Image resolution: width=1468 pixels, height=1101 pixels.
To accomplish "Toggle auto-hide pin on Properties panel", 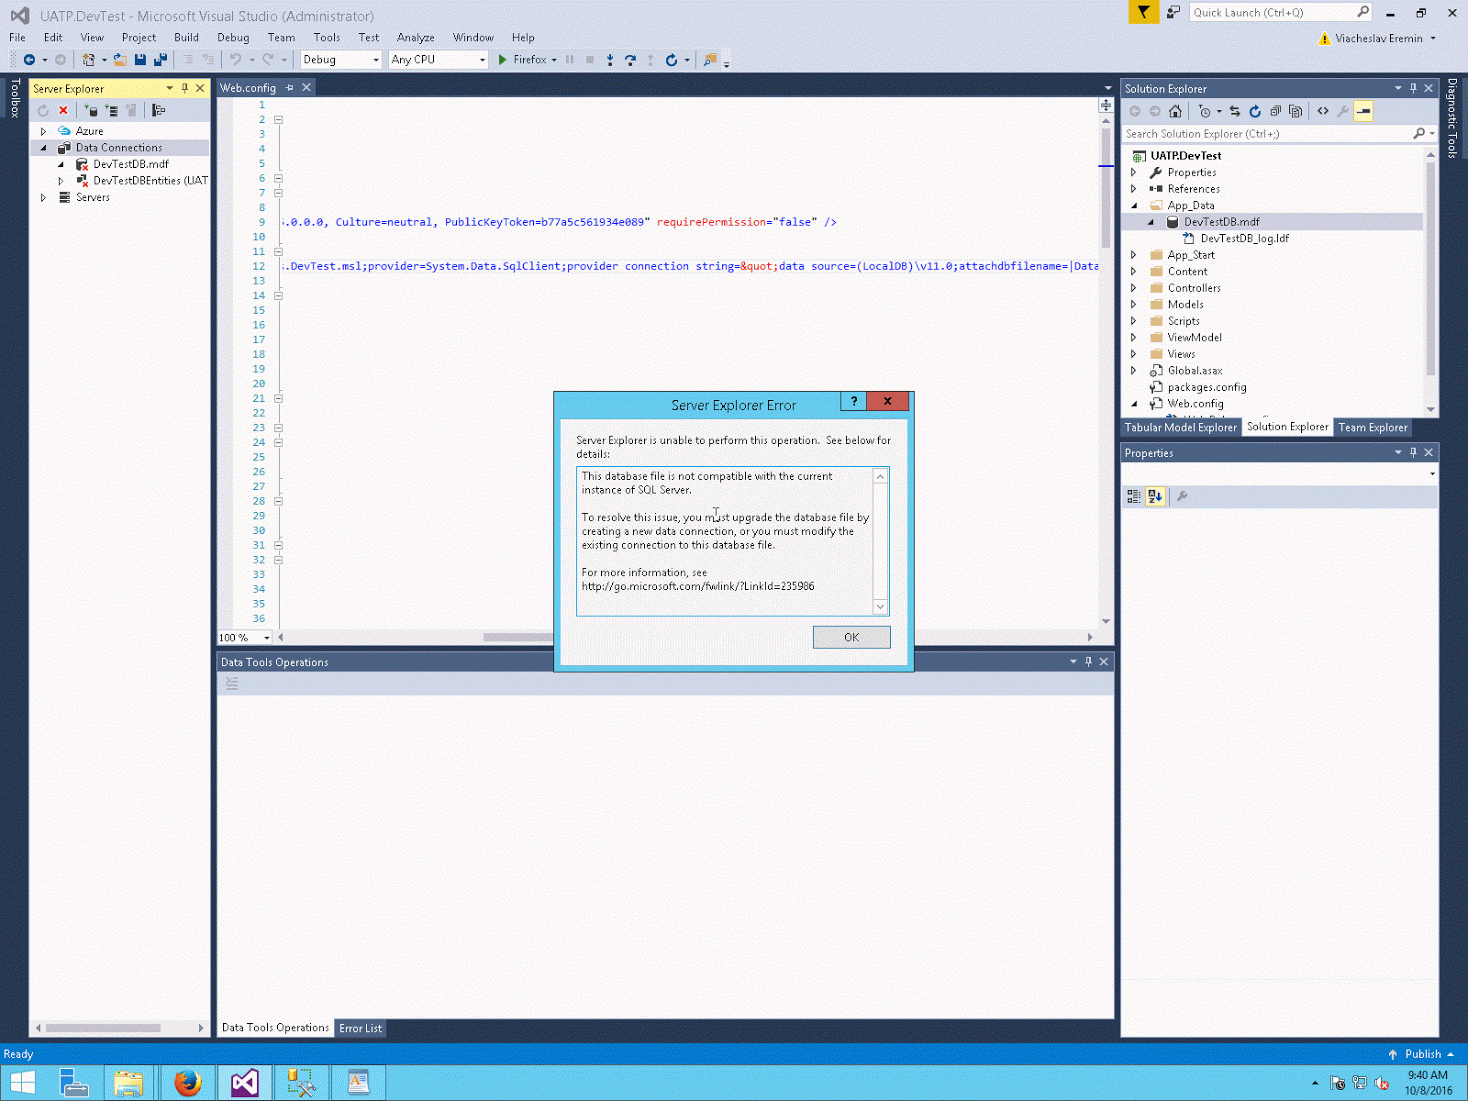I will [1413, 453].
